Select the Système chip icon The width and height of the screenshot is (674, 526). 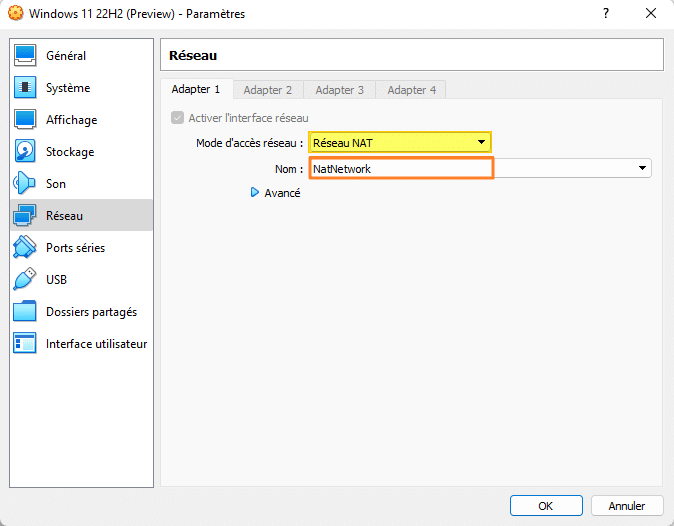[25, 88]
